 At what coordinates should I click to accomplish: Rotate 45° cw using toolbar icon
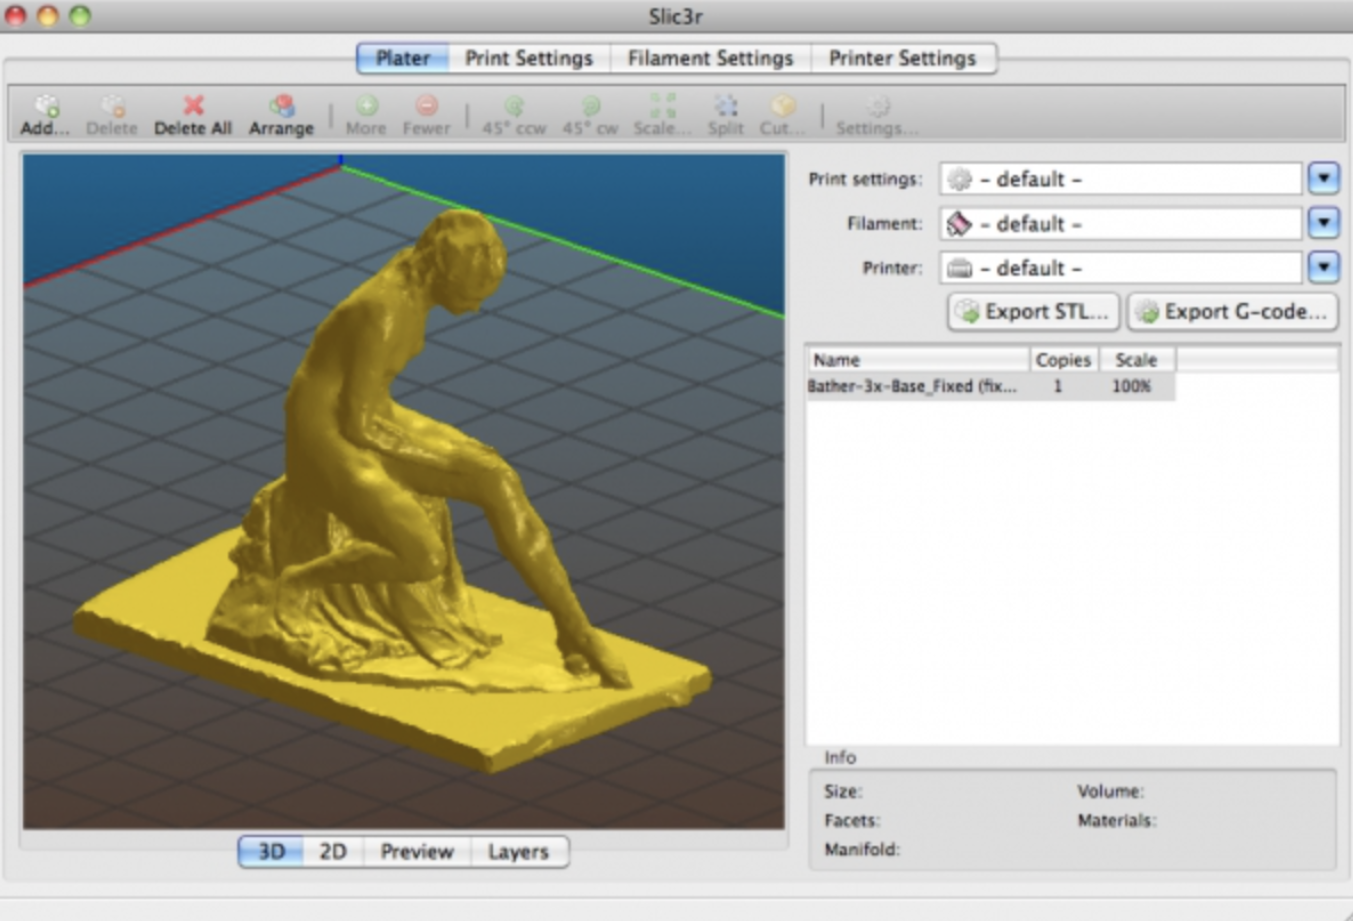(590, 106)
